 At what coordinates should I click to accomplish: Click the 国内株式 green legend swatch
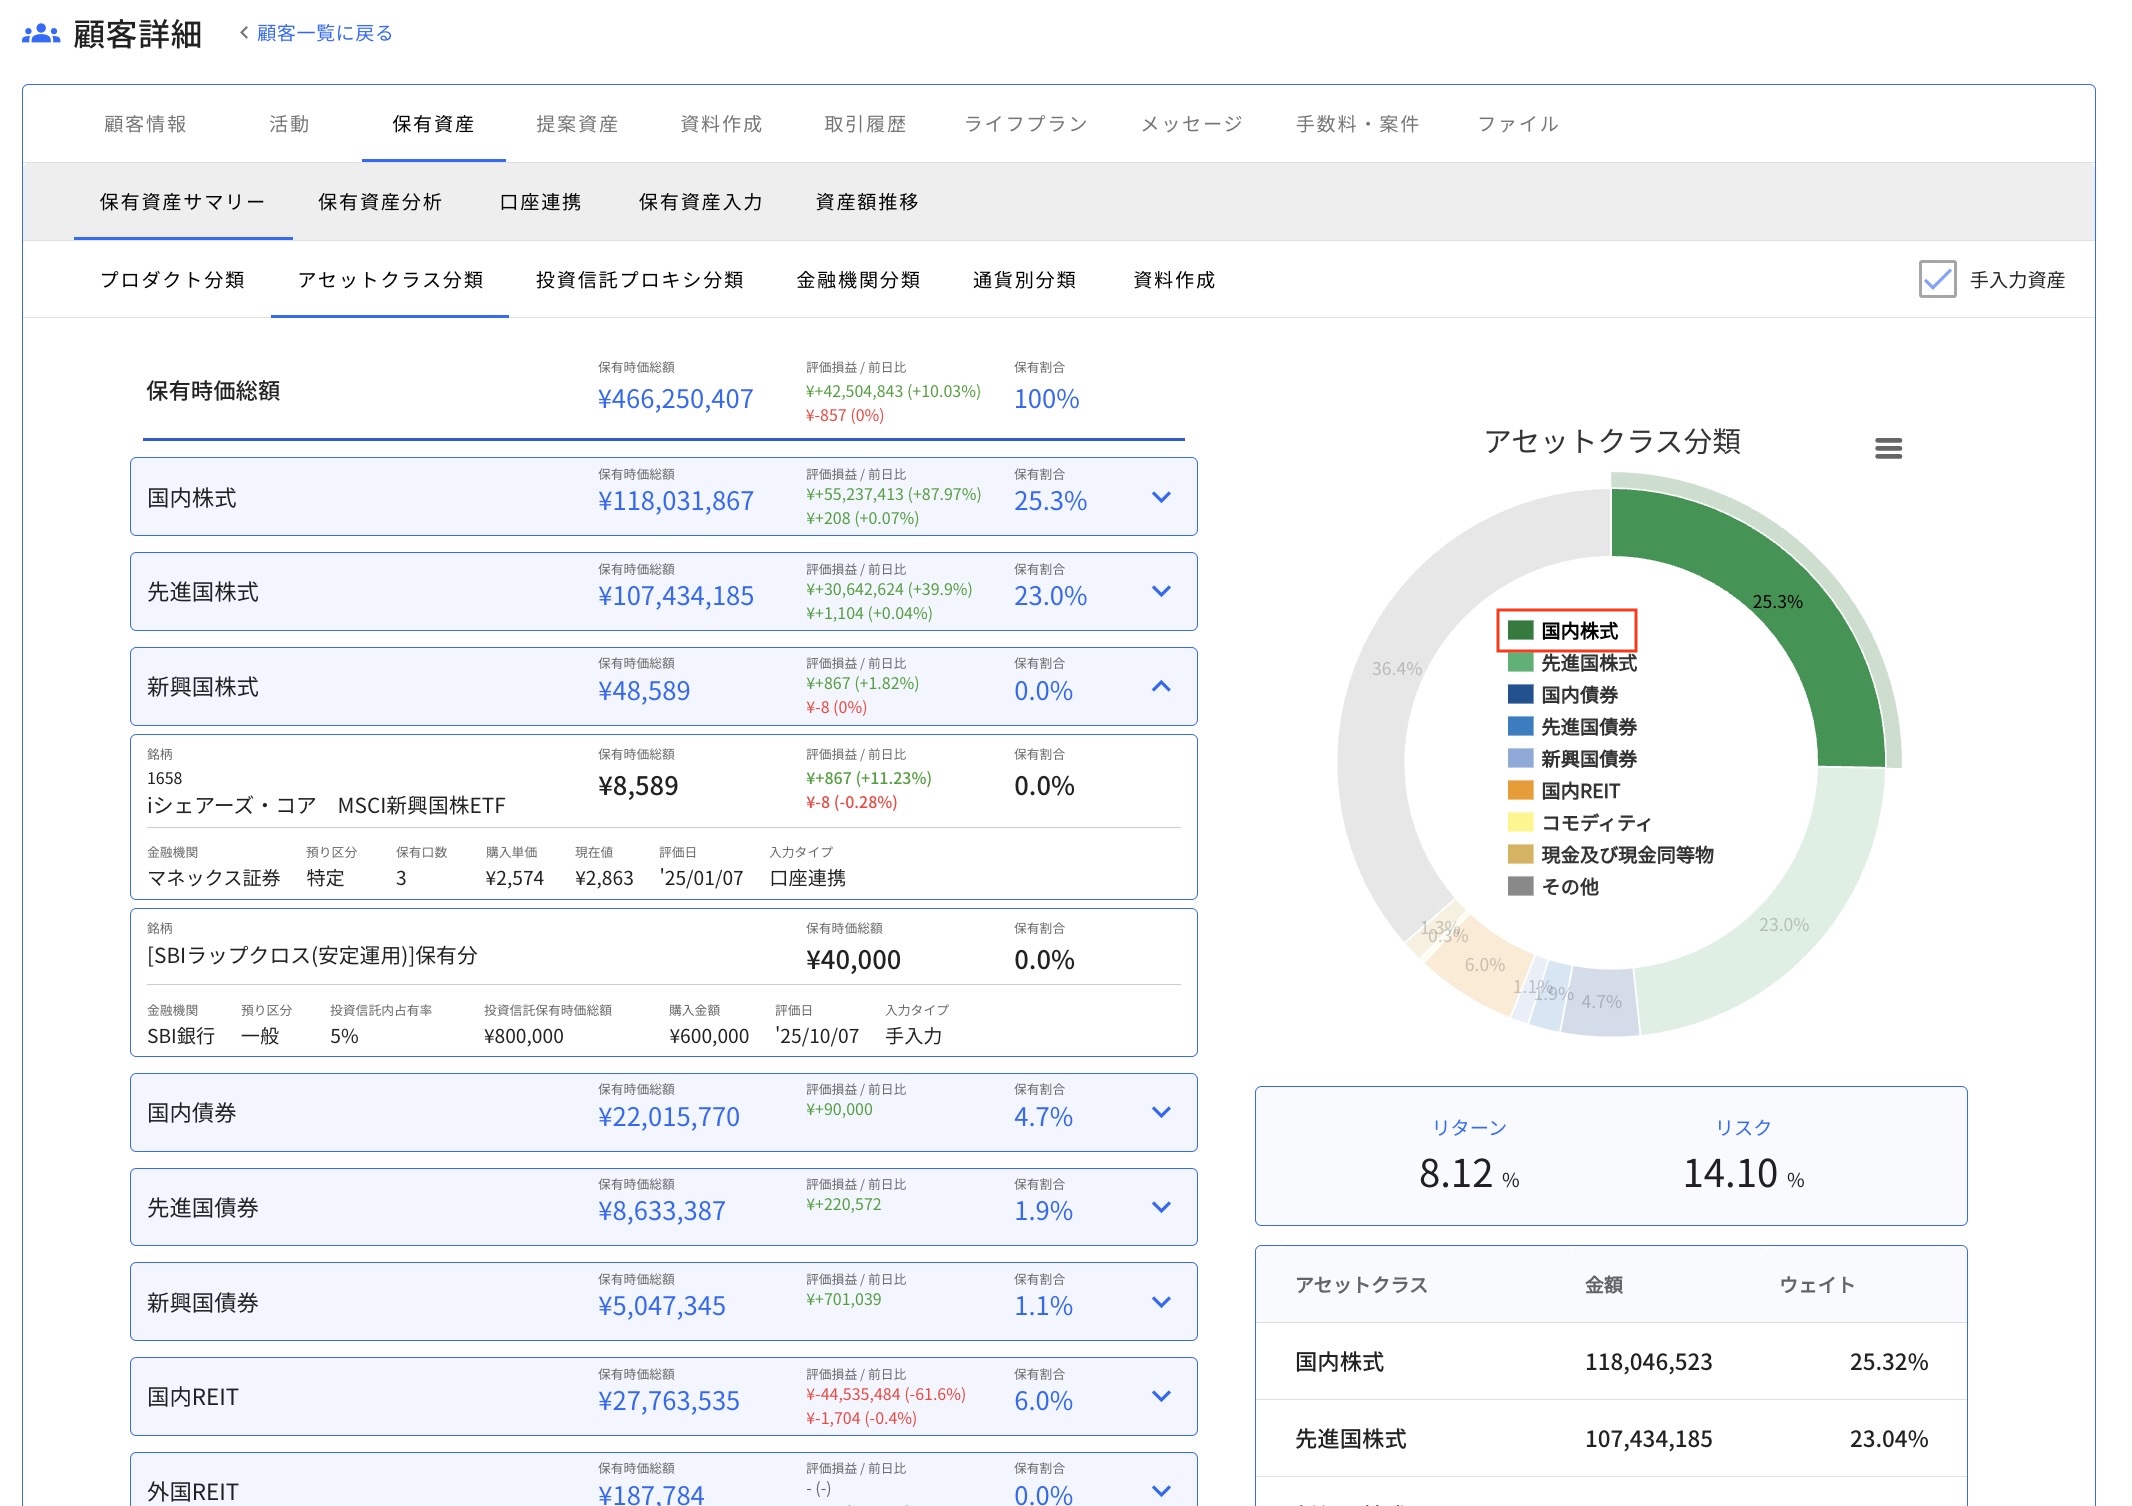tap(1520, 630)
